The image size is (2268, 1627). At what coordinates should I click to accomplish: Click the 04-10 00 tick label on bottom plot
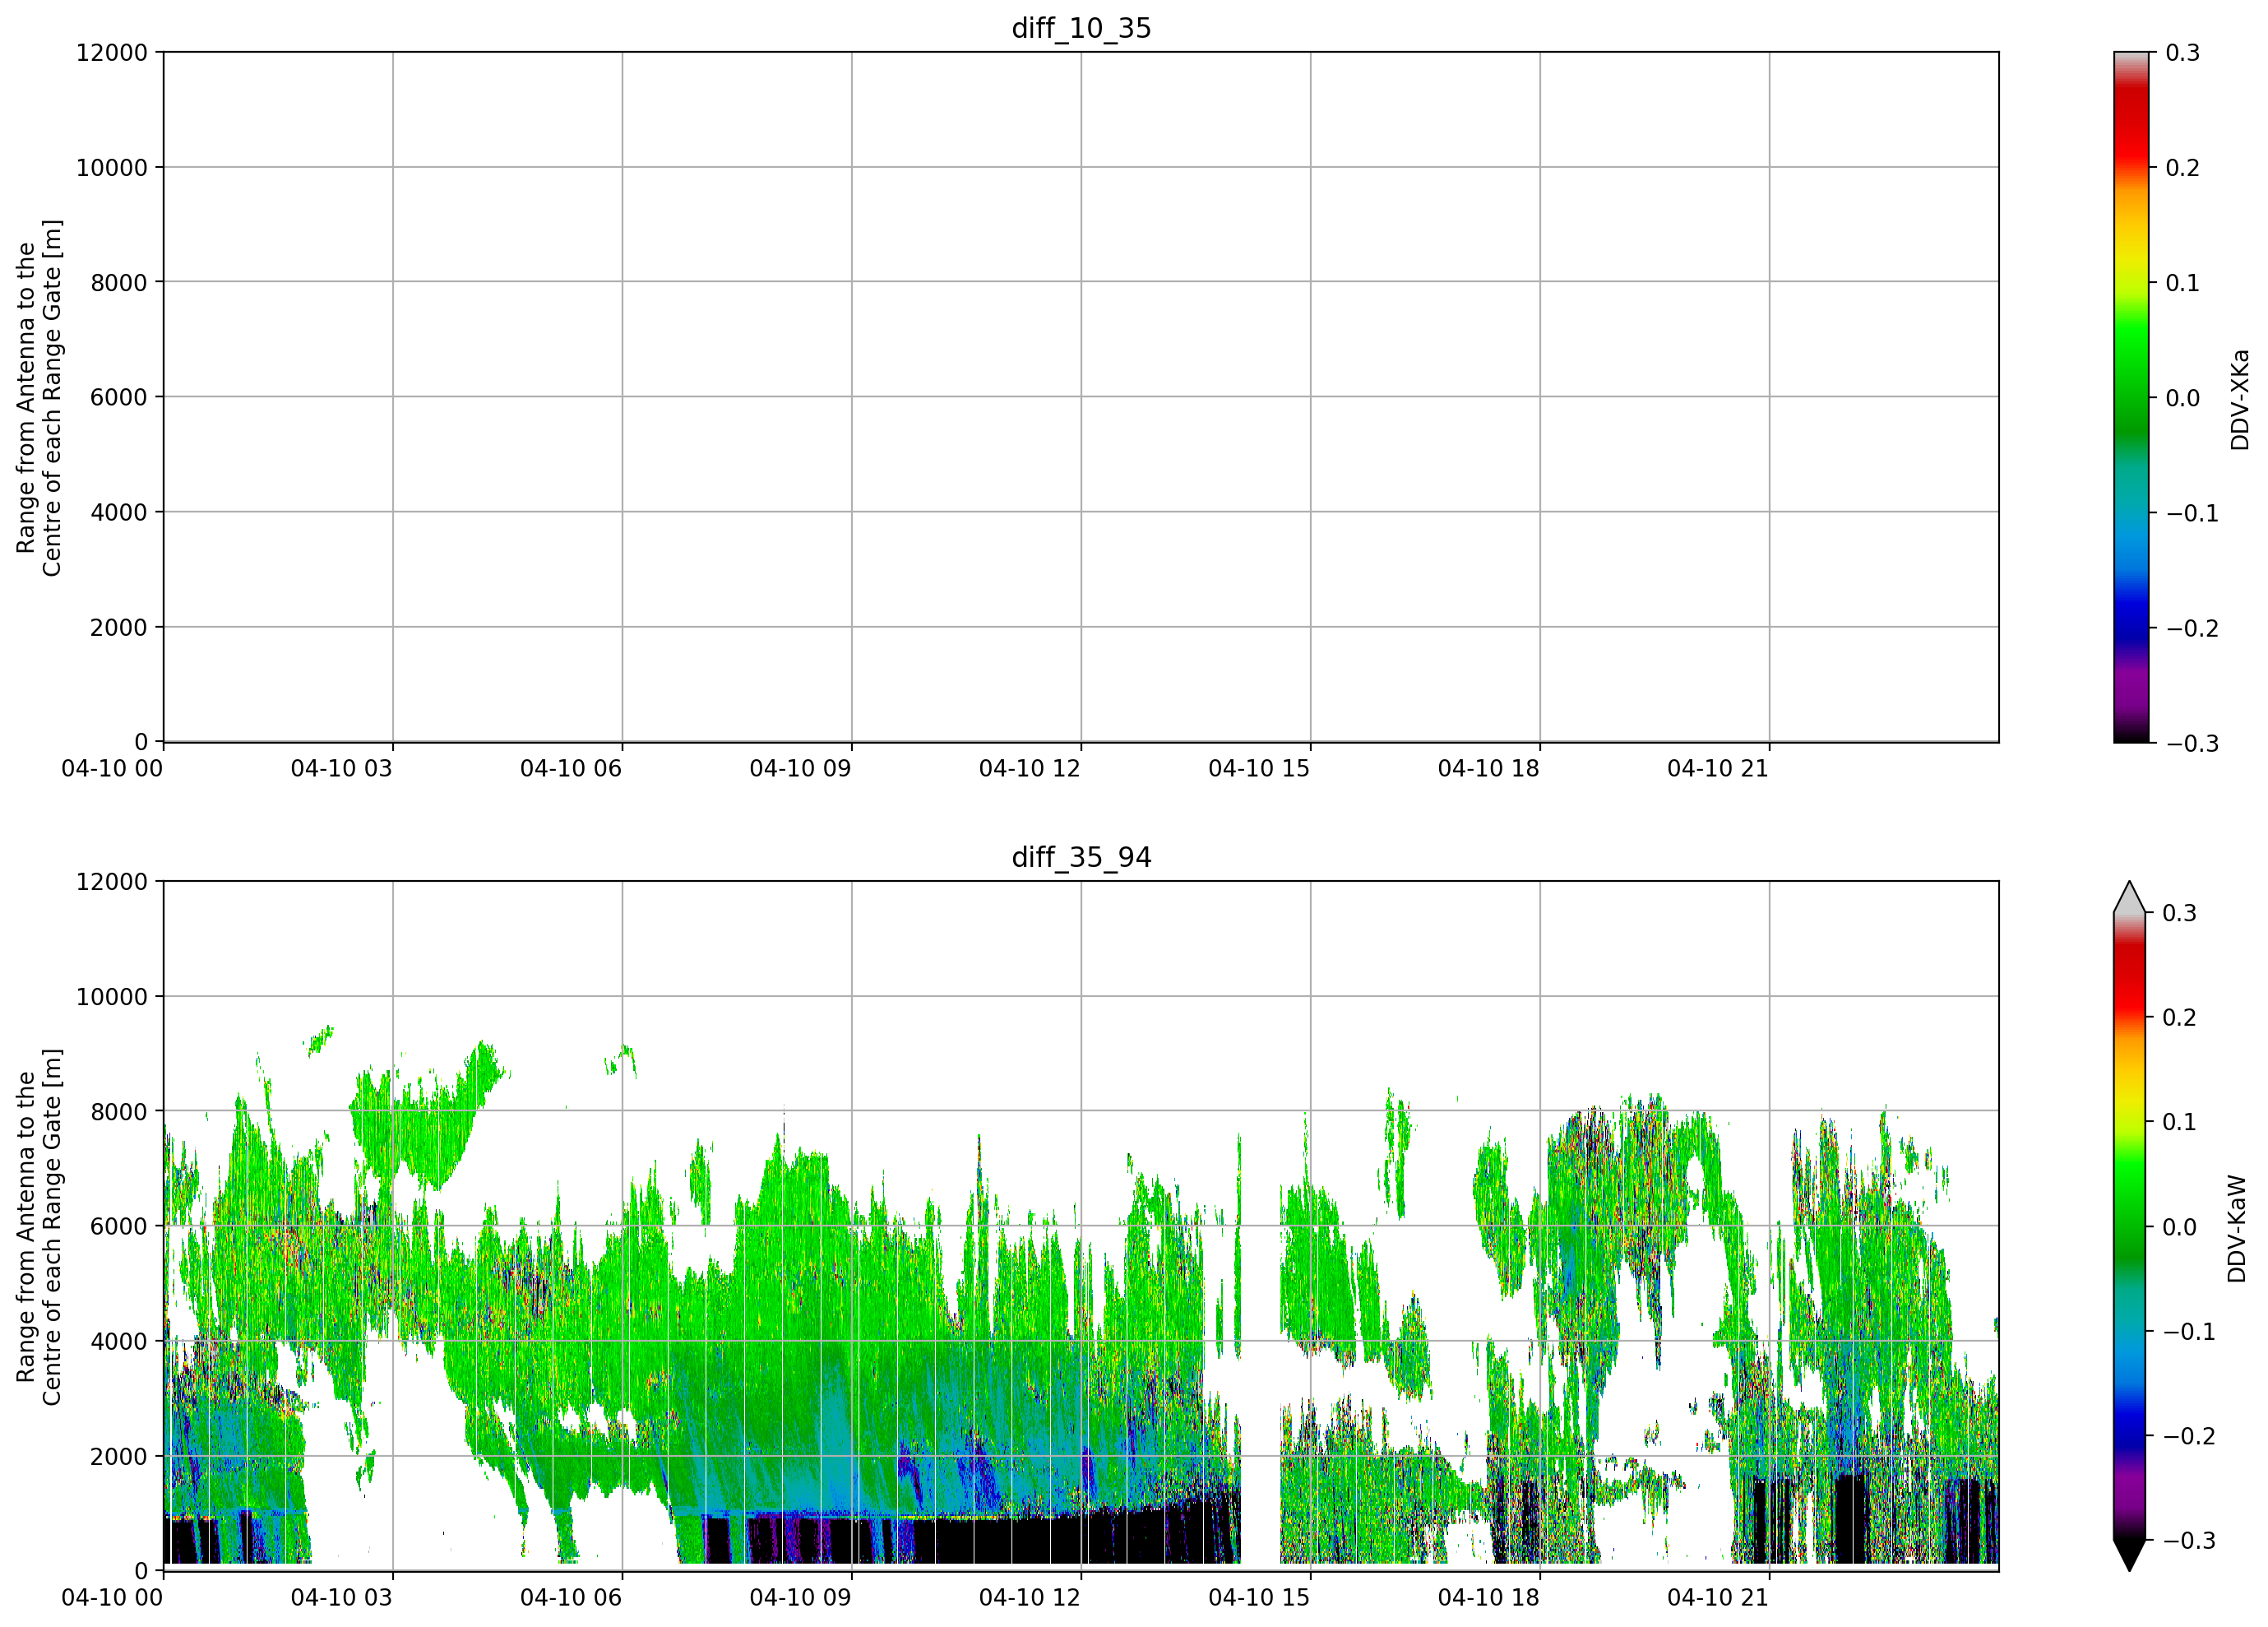(112, 1597)
